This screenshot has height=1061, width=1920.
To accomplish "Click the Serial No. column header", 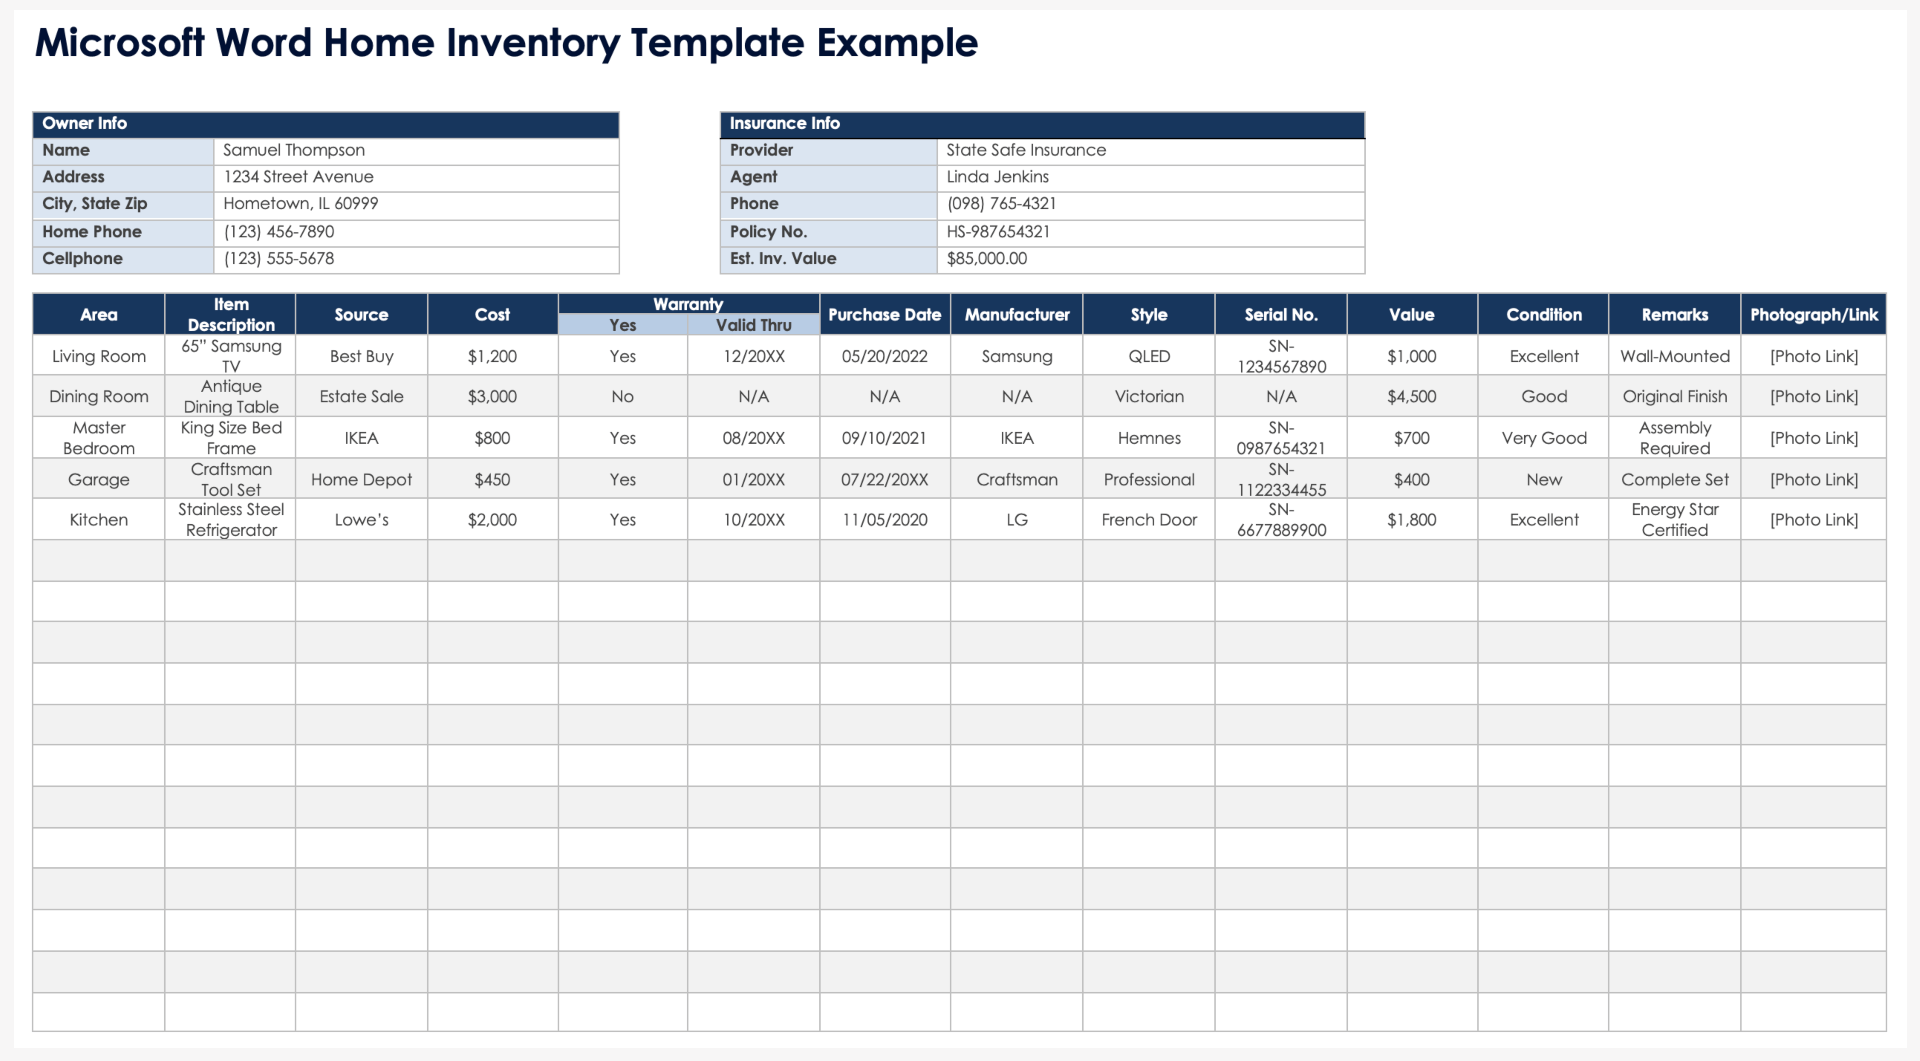I will 1281,314.
